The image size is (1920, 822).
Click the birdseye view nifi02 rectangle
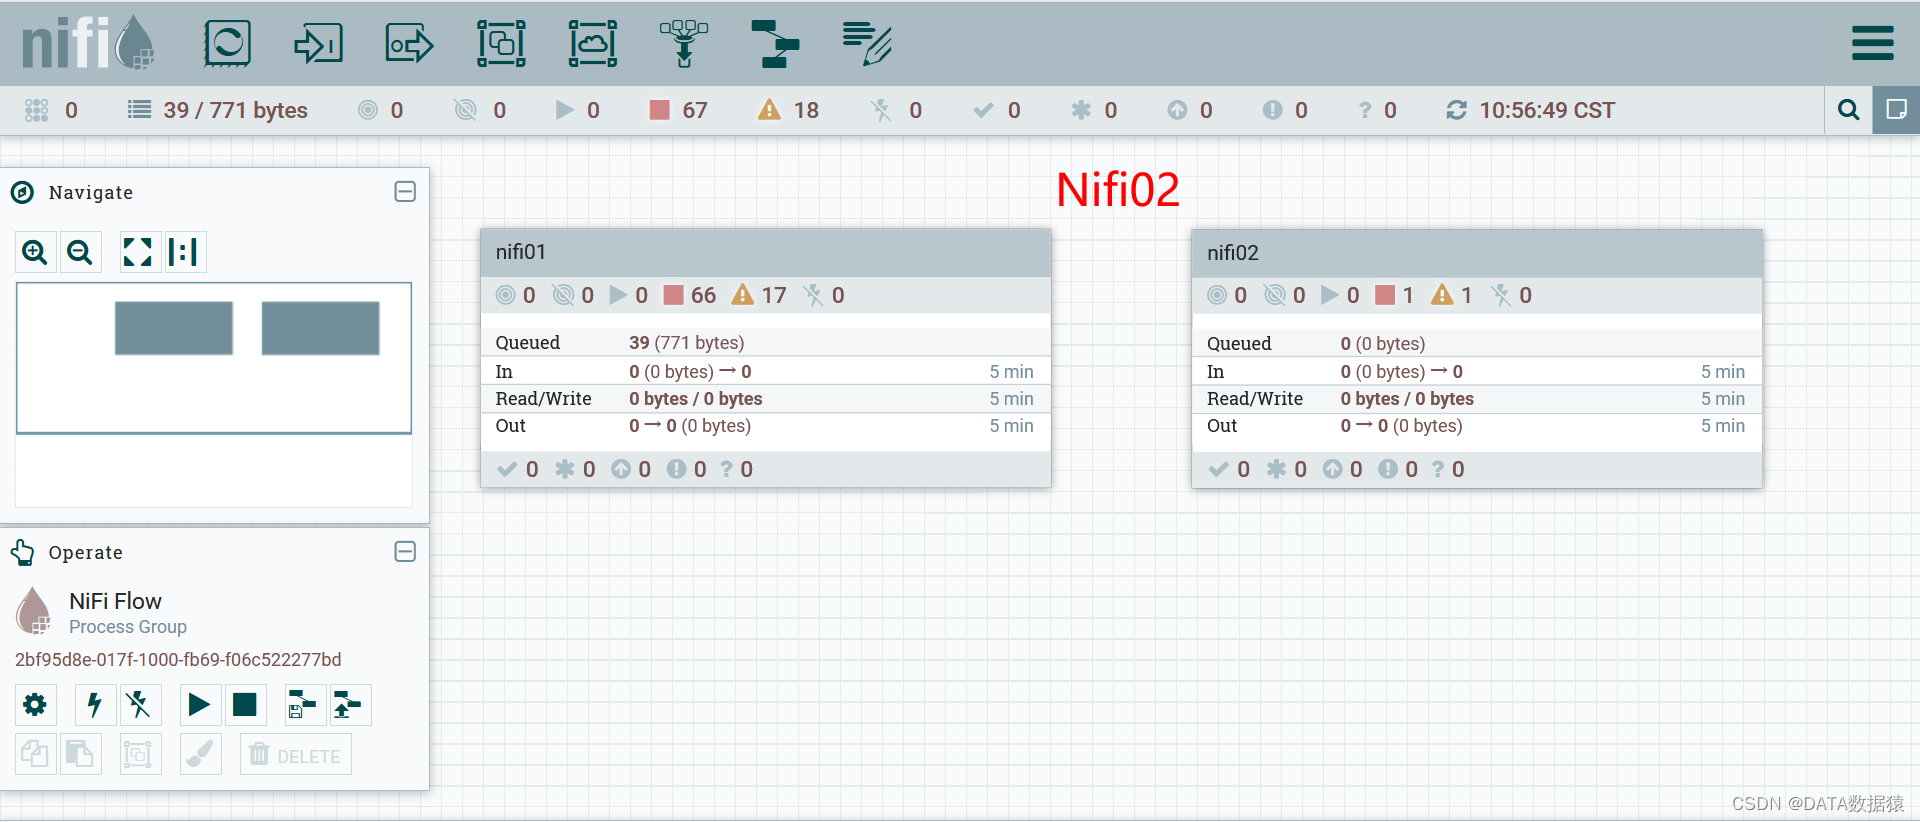click(x=320, y=328)
